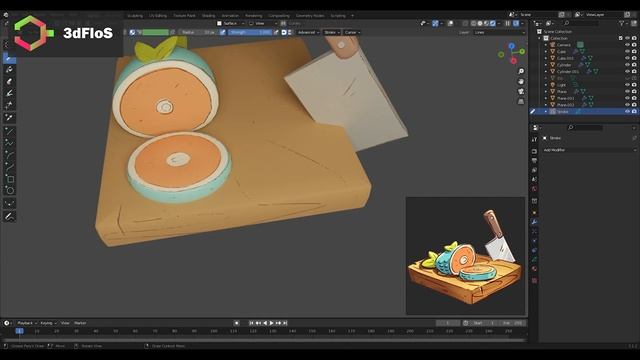This screenshot has height=360, width=640.
Task: Select the Tint brush tool
Action: click(x=9, y=93)
